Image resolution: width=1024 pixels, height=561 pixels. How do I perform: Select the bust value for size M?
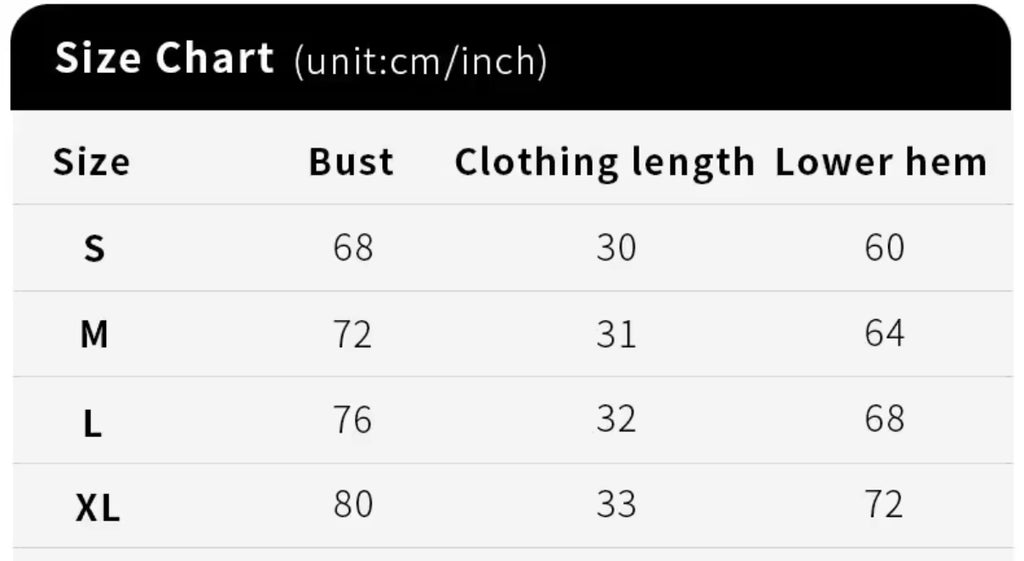(352, 334)
